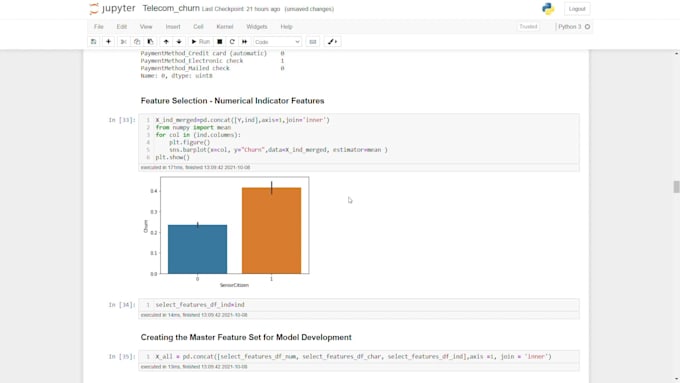The image size is (680, 383).
Task: Click the vertical scrollbar thumb
Action: [676, 187]
